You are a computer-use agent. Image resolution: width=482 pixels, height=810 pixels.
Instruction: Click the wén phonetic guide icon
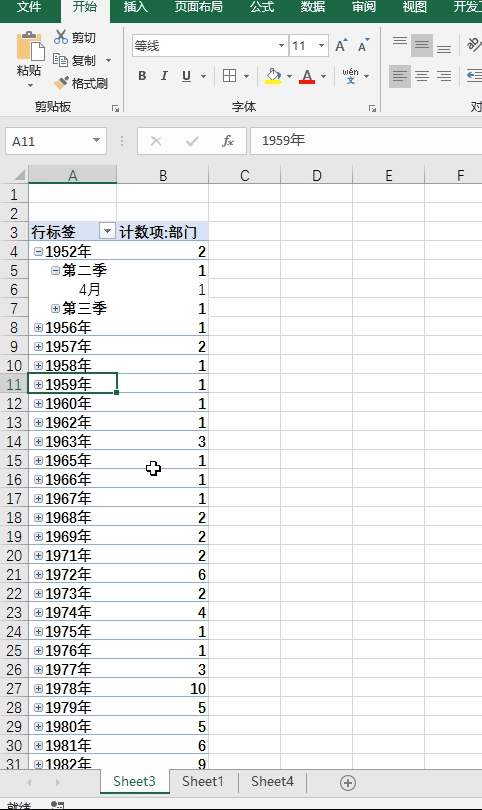tap(350, 76)
